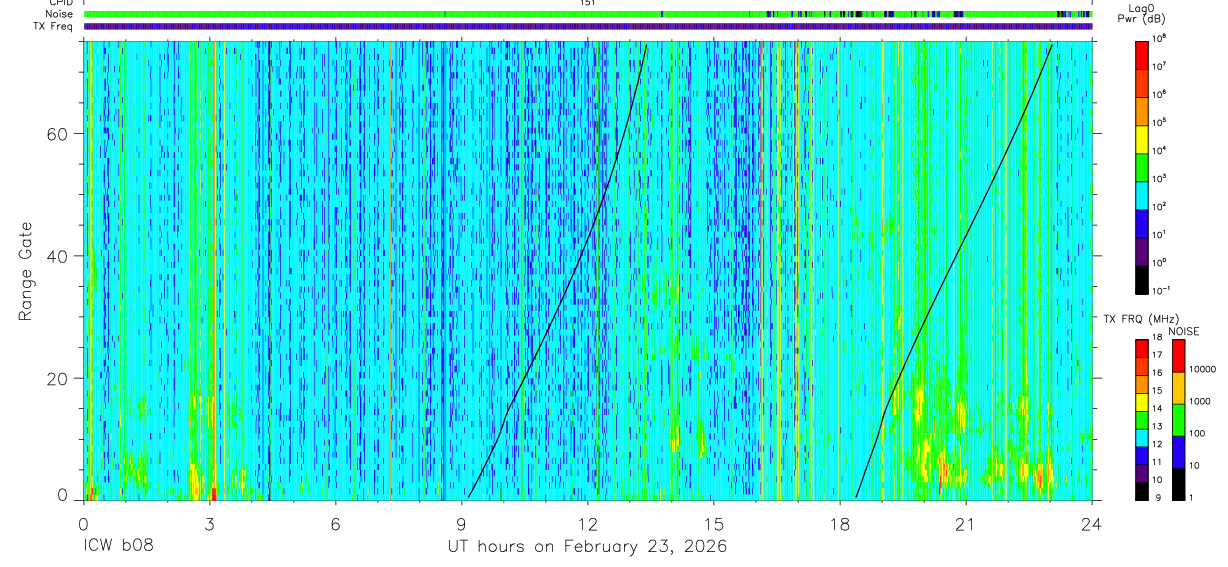Click the x-axis tick label '9'
Image resolution: width=1228 pixels, height=567 pixels.
(x=462, y=523)
